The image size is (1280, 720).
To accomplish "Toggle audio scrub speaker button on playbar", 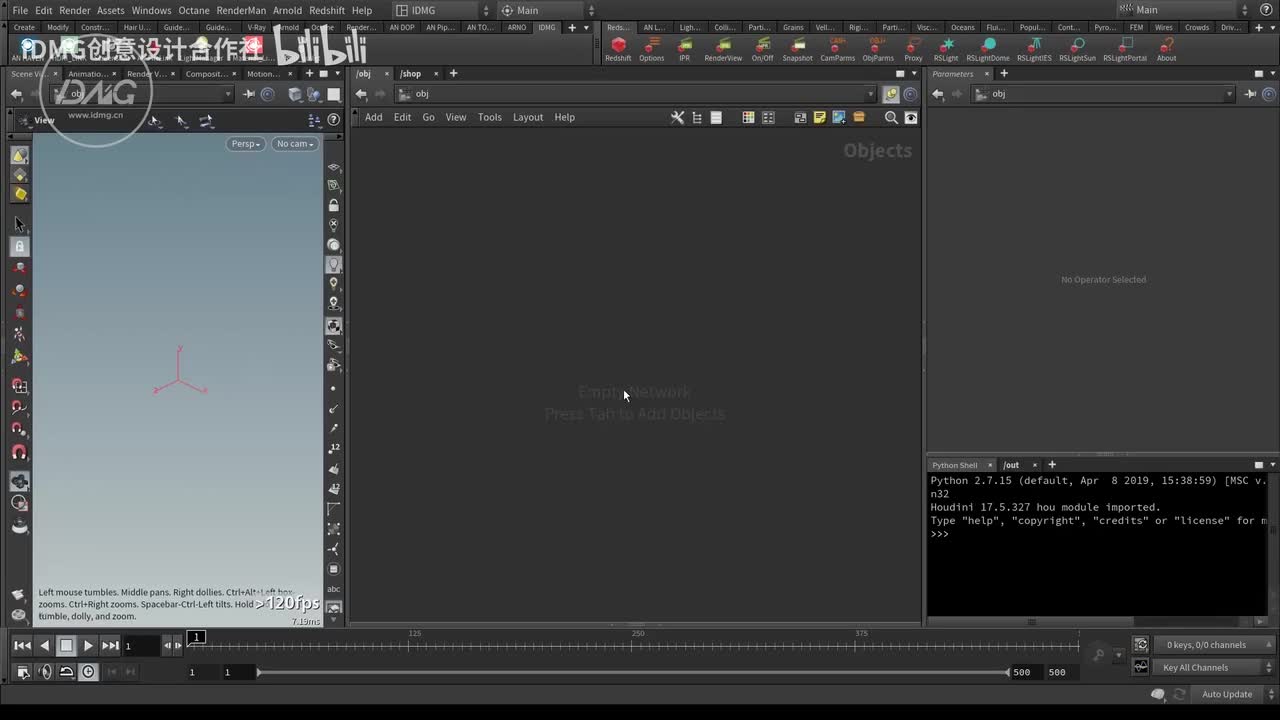I will [44, 672].
